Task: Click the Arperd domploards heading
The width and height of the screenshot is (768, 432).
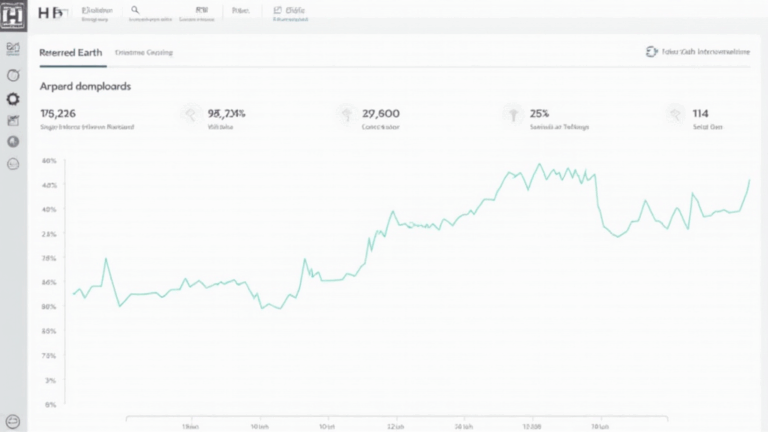Action: (x=85, y=86)
